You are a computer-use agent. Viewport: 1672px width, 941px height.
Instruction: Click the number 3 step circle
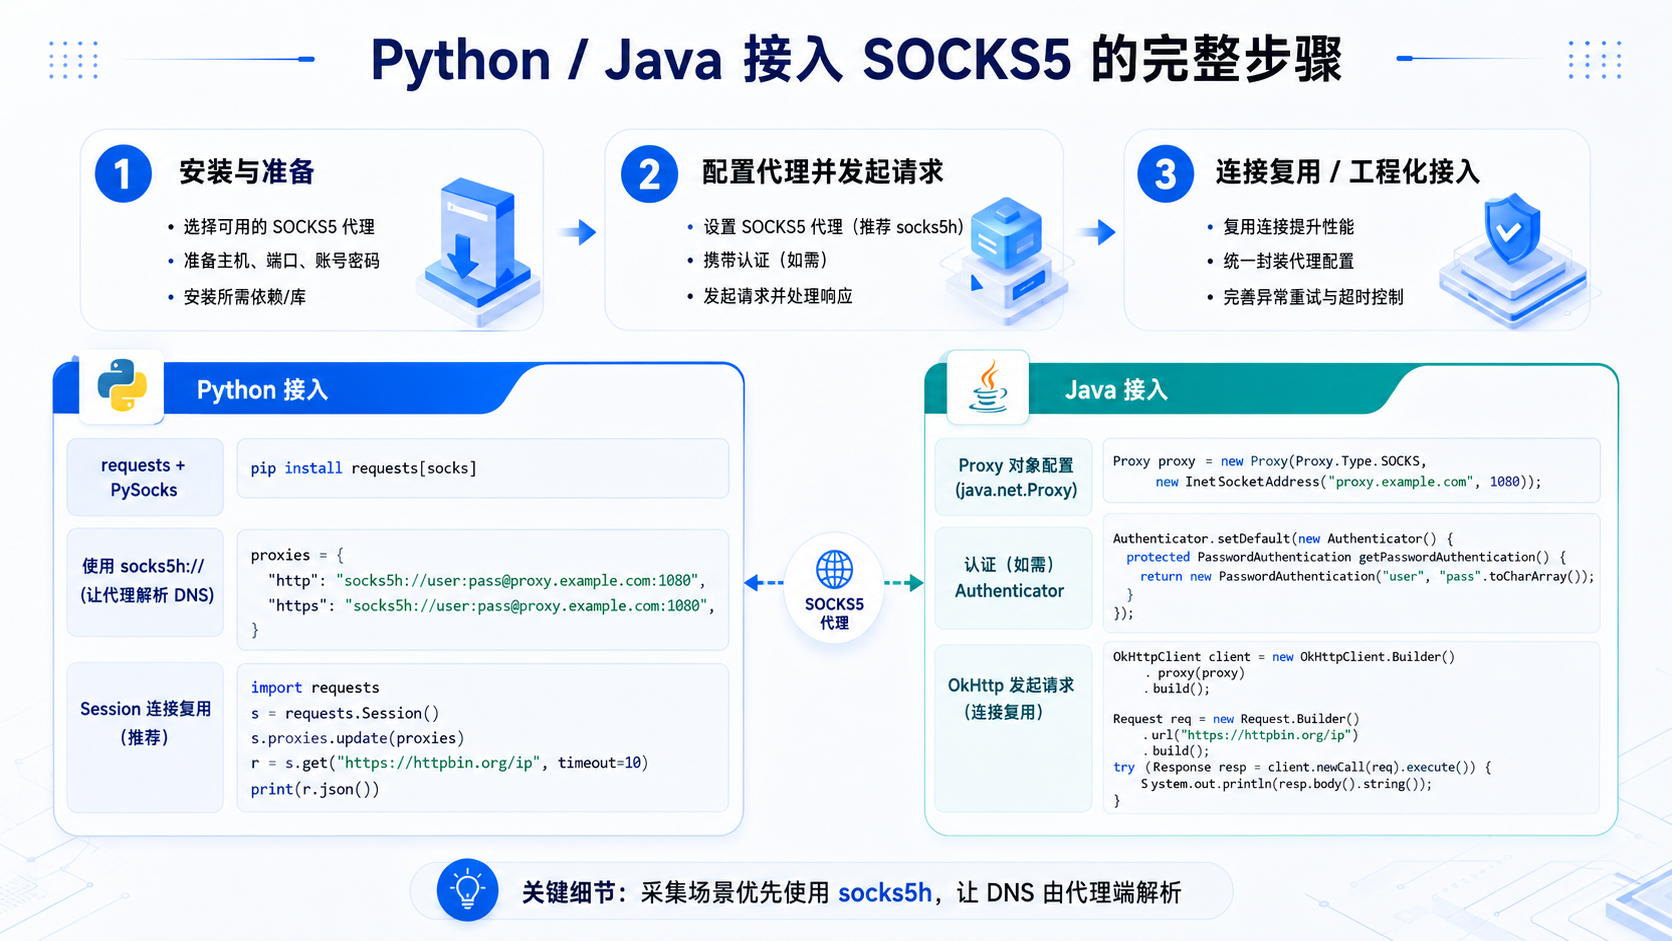click(x=1165, y=174)
